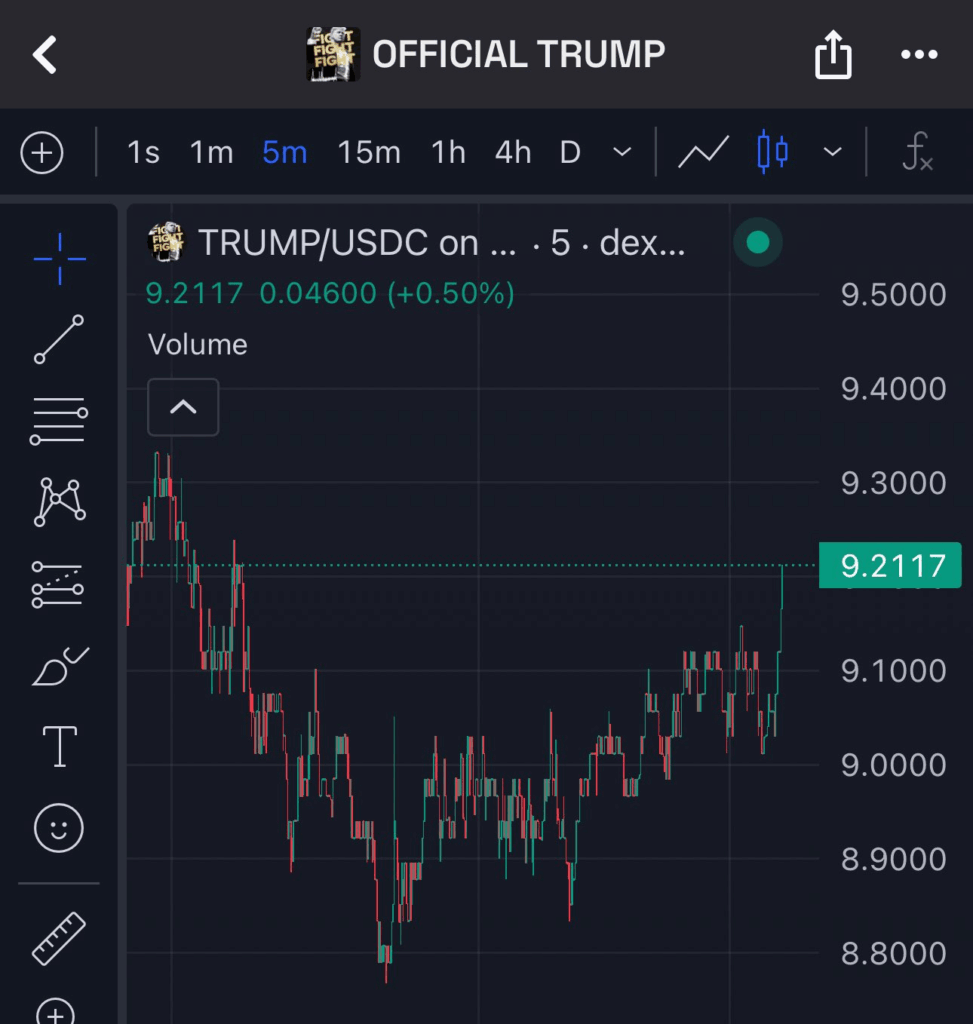The height and width of the screenshot is (1024, 973).
Task: Click the Volume indicator label
Action: (197, 344)
